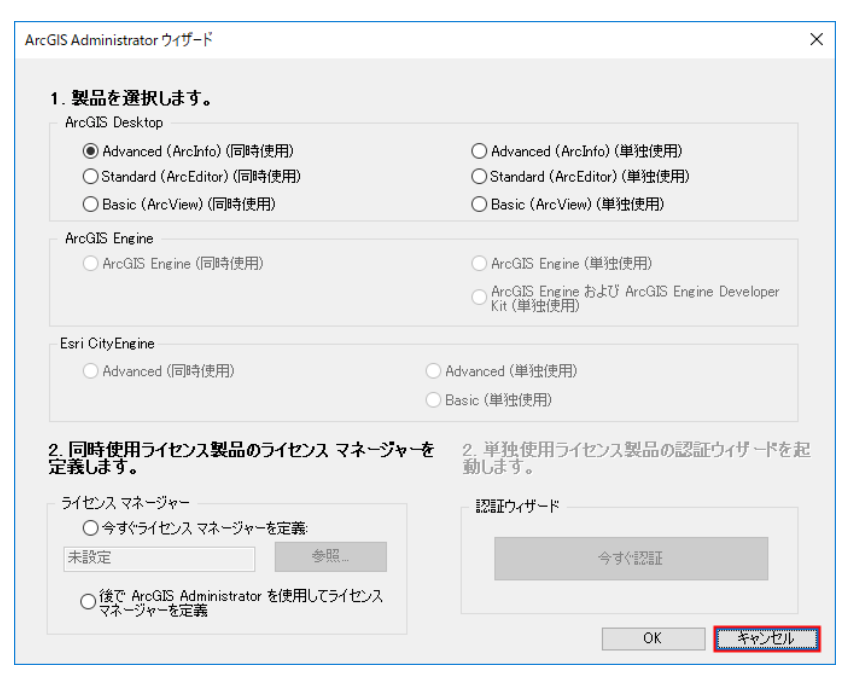Click the 参照... browse button
Screen dimensions: 852x678
click(330, 557)
